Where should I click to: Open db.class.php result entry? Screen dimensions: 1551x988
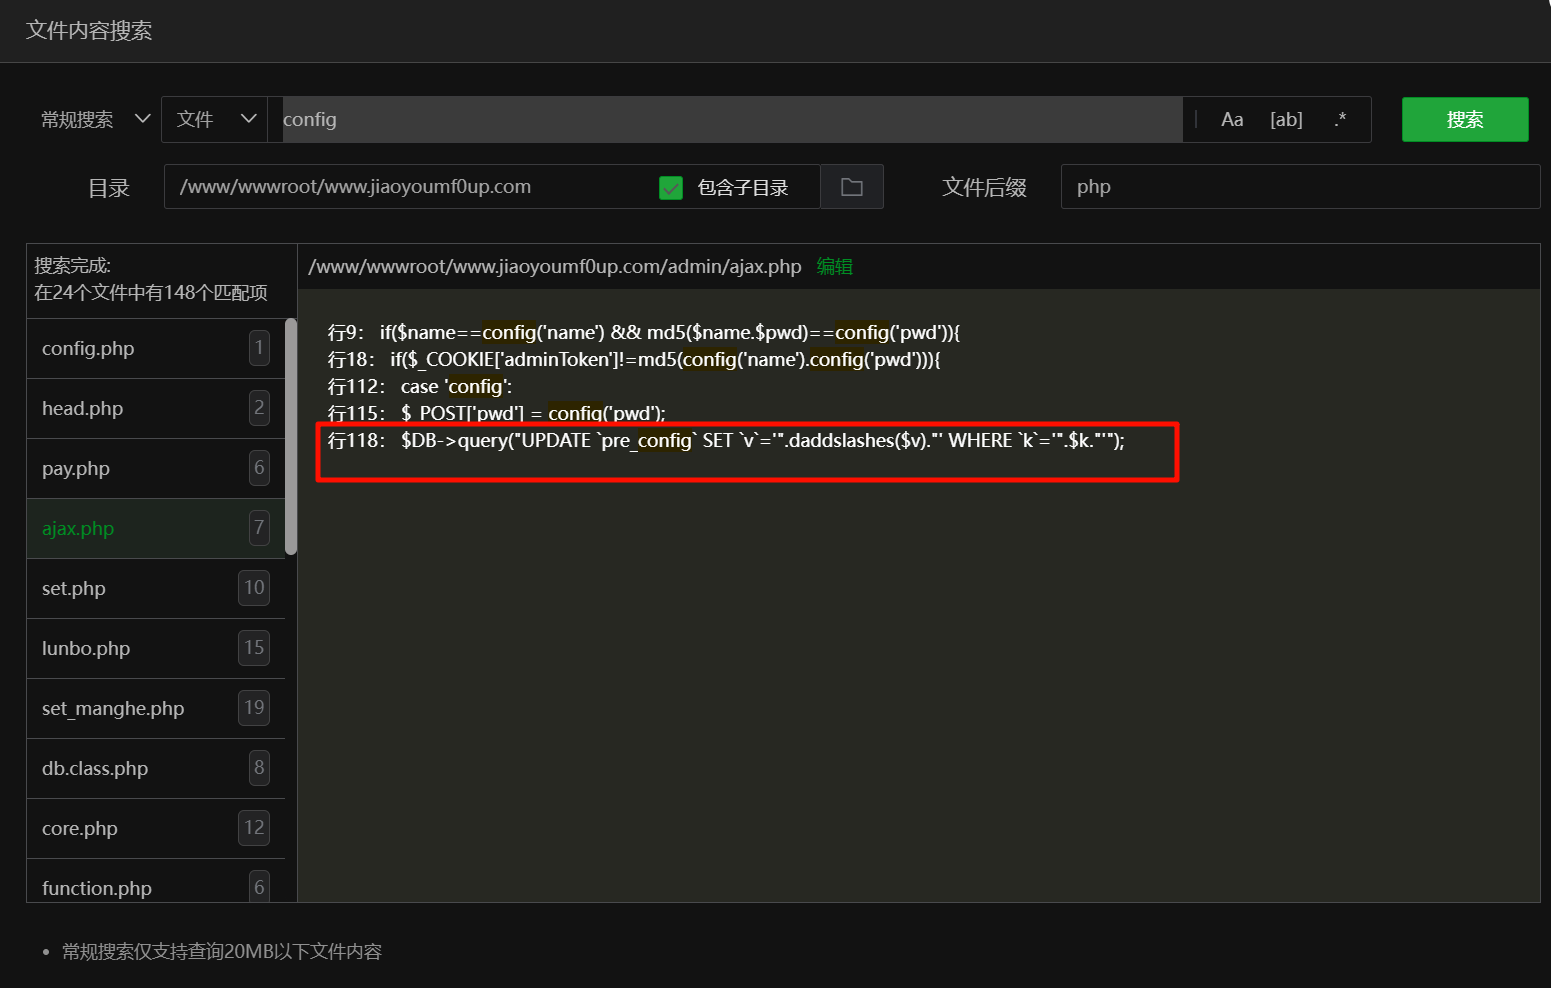pyautogui.click(x=95, y=769)
